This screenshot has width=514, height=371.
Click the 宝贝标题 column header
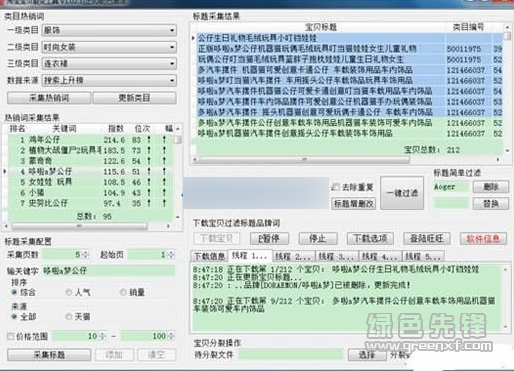(x=321, y=27)
